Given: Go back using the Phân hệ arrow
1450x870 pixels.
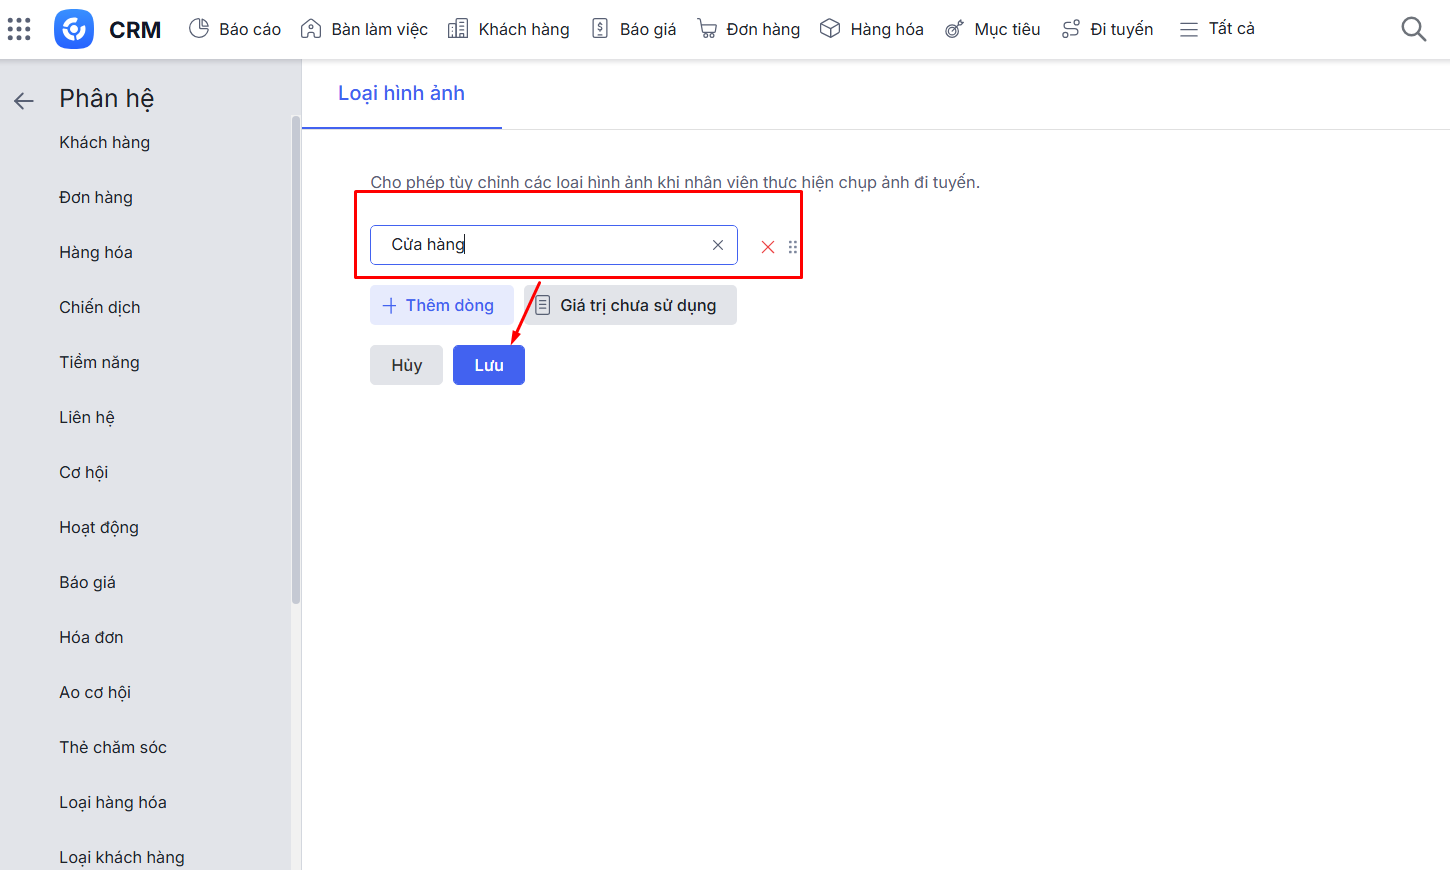Looking at the screenshot, I should pyautogui.click(x=24, y=100).
